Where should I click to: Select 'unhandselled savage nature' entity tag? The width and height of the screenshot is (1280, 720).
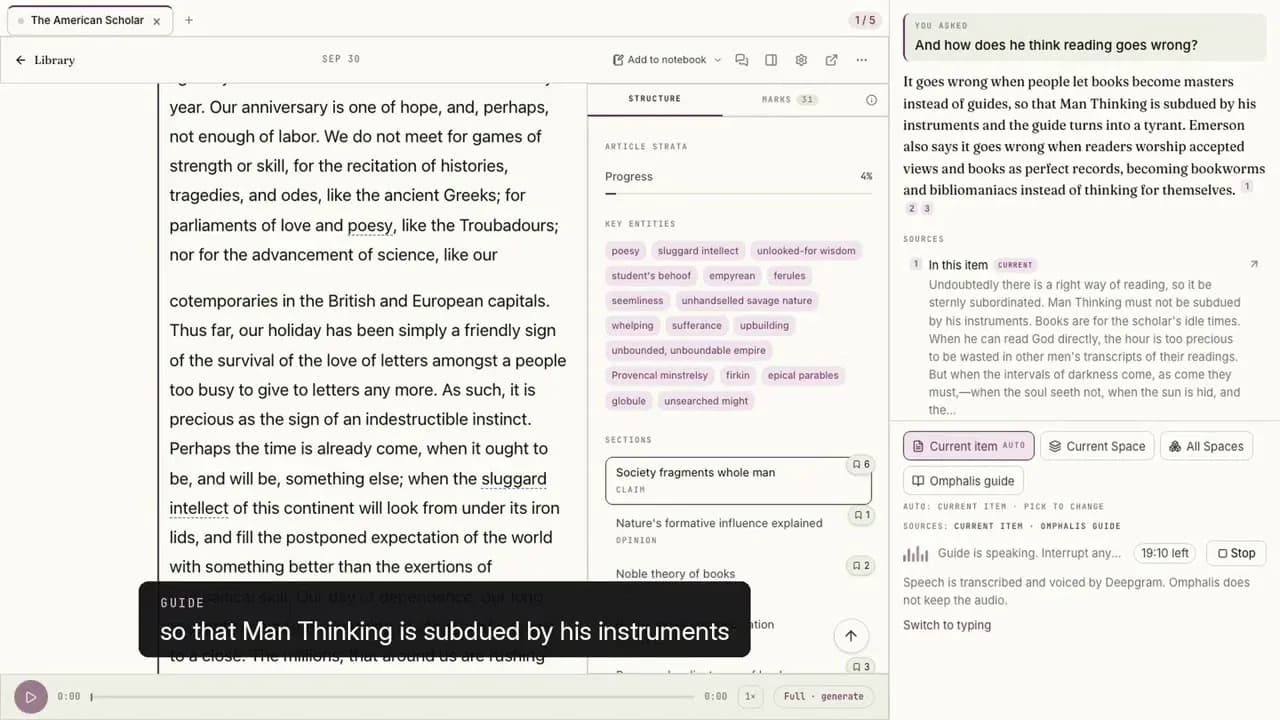(746, 301)
